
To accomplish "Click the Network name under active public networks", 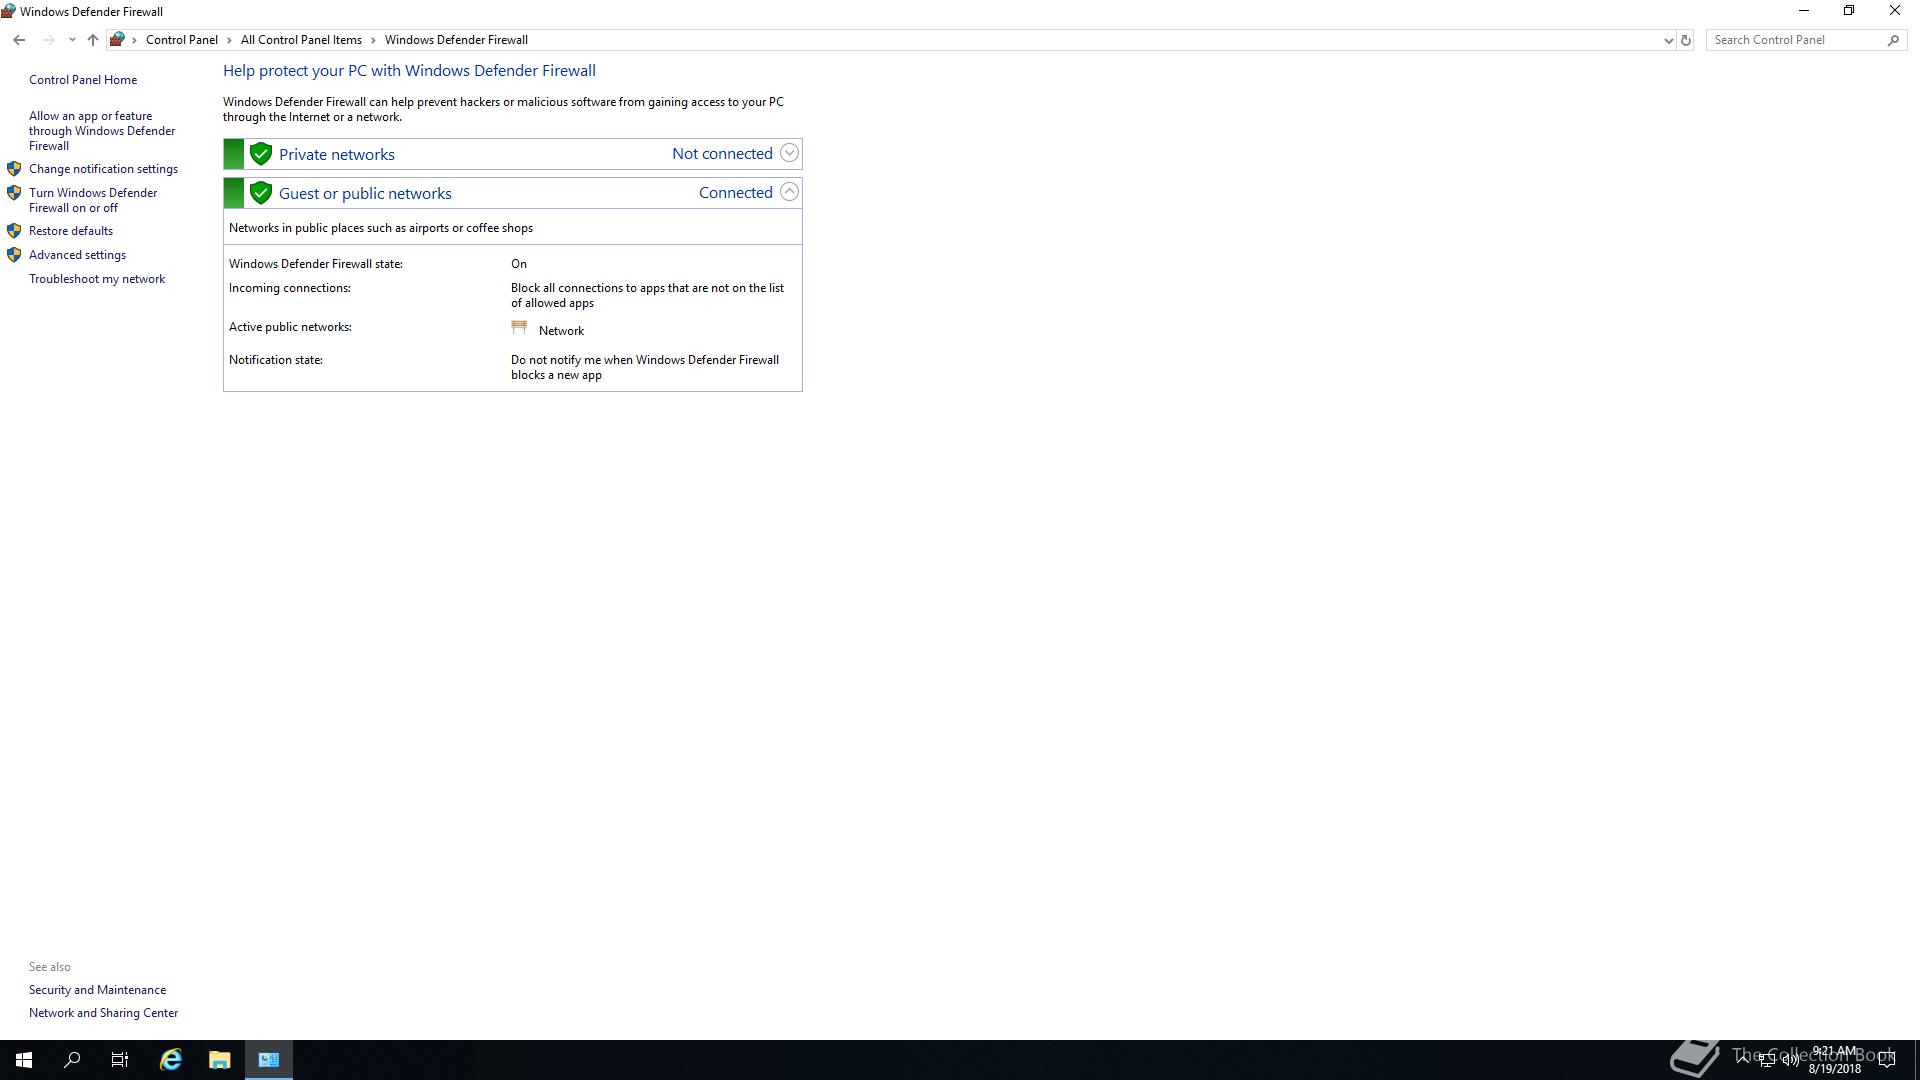I will coord(561,331).
